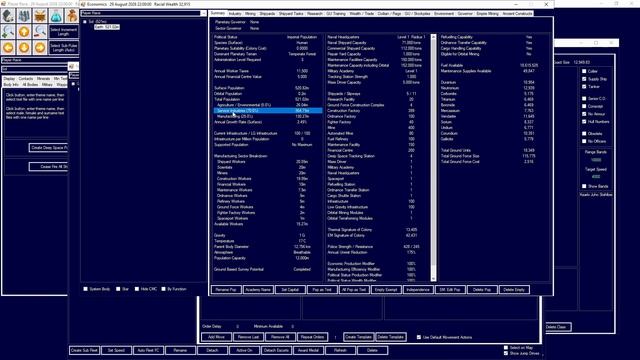This screenshot has width=640, height=360.
Task: Toggle the System Body checkbox
Action: pyautogui.click(x=85, y=289)
